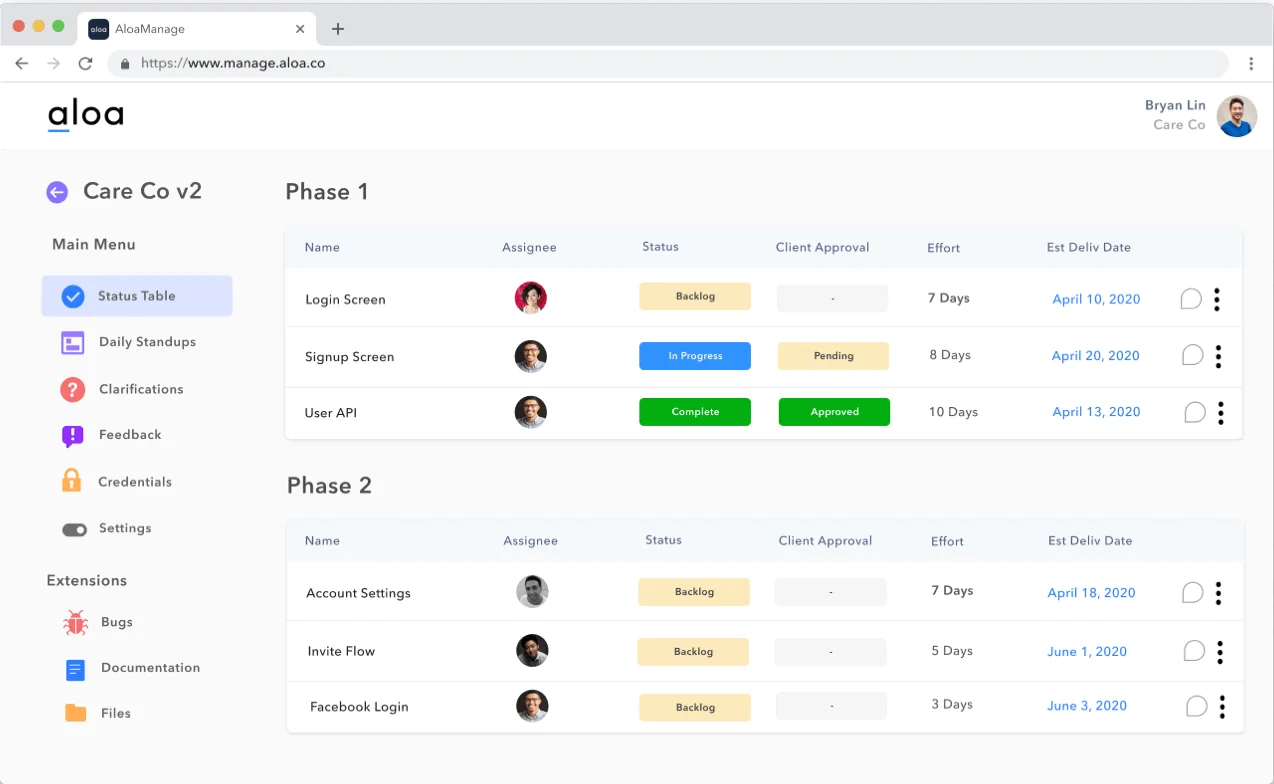This screenshot has width=1274, height=784.
Task: Click the April 10, 2020 delivery date link
Action: tap(1096, 299)
